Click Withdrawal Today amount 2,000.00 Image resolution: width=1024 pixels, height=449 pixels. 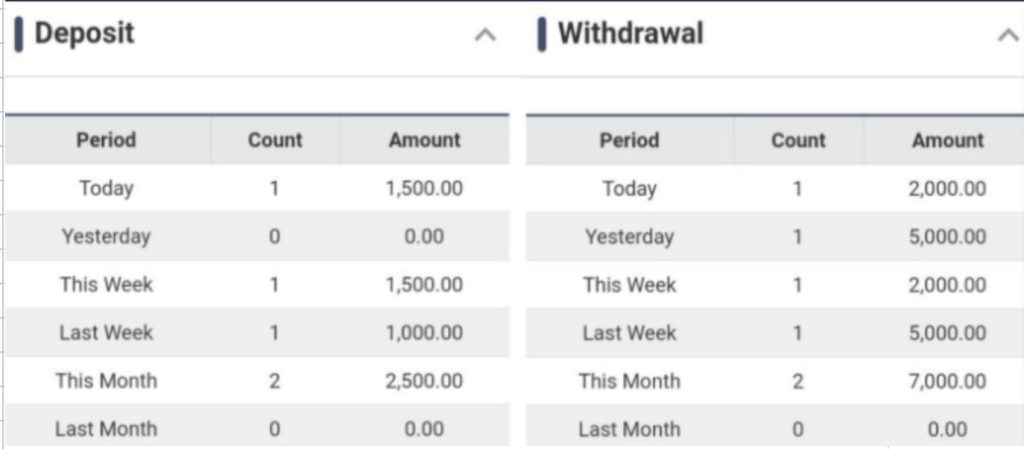click(x=947, y=188)
